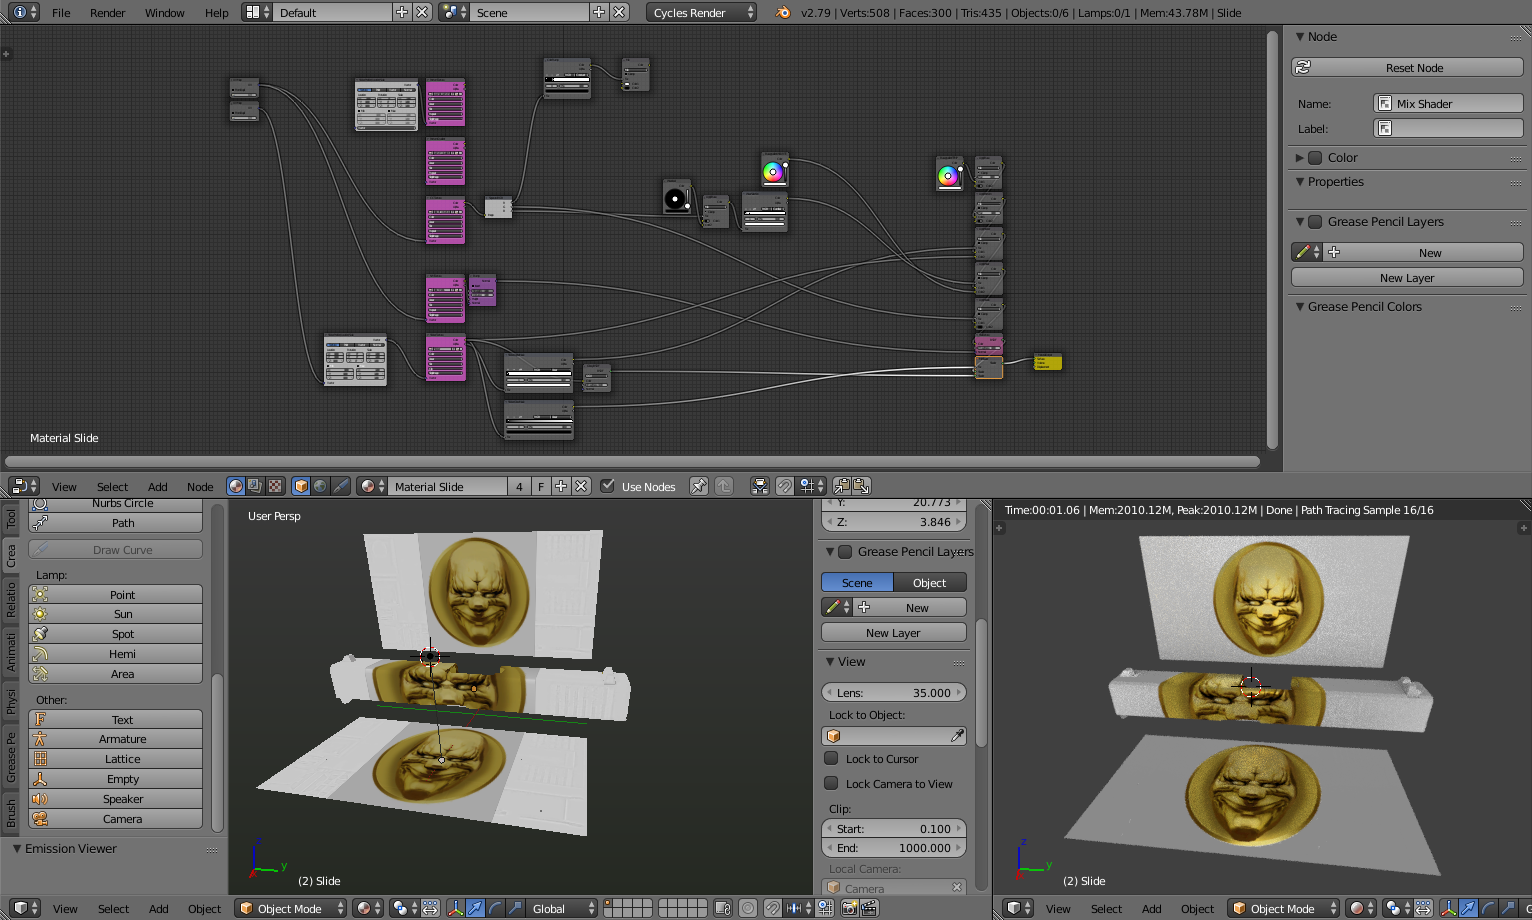Open Object Mode dropdown in left viewport
The height and width of the screenshot is (920, 1532).
[x=292, y=908]
